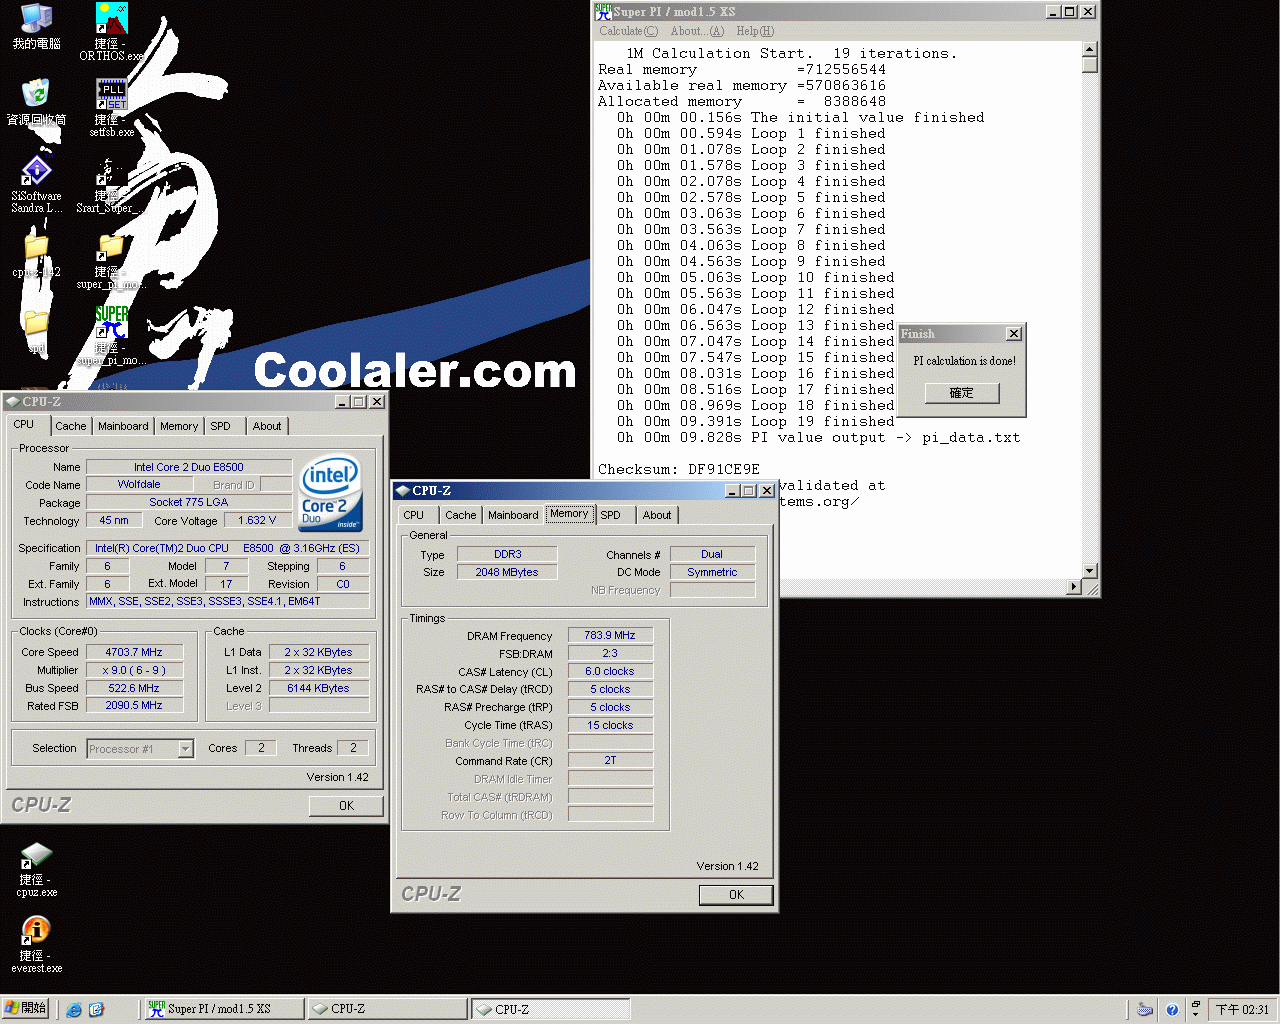1280x1024 pixels.
Task: Click the Super PI scrollbar up arrow
Action: pos(1090,49)
